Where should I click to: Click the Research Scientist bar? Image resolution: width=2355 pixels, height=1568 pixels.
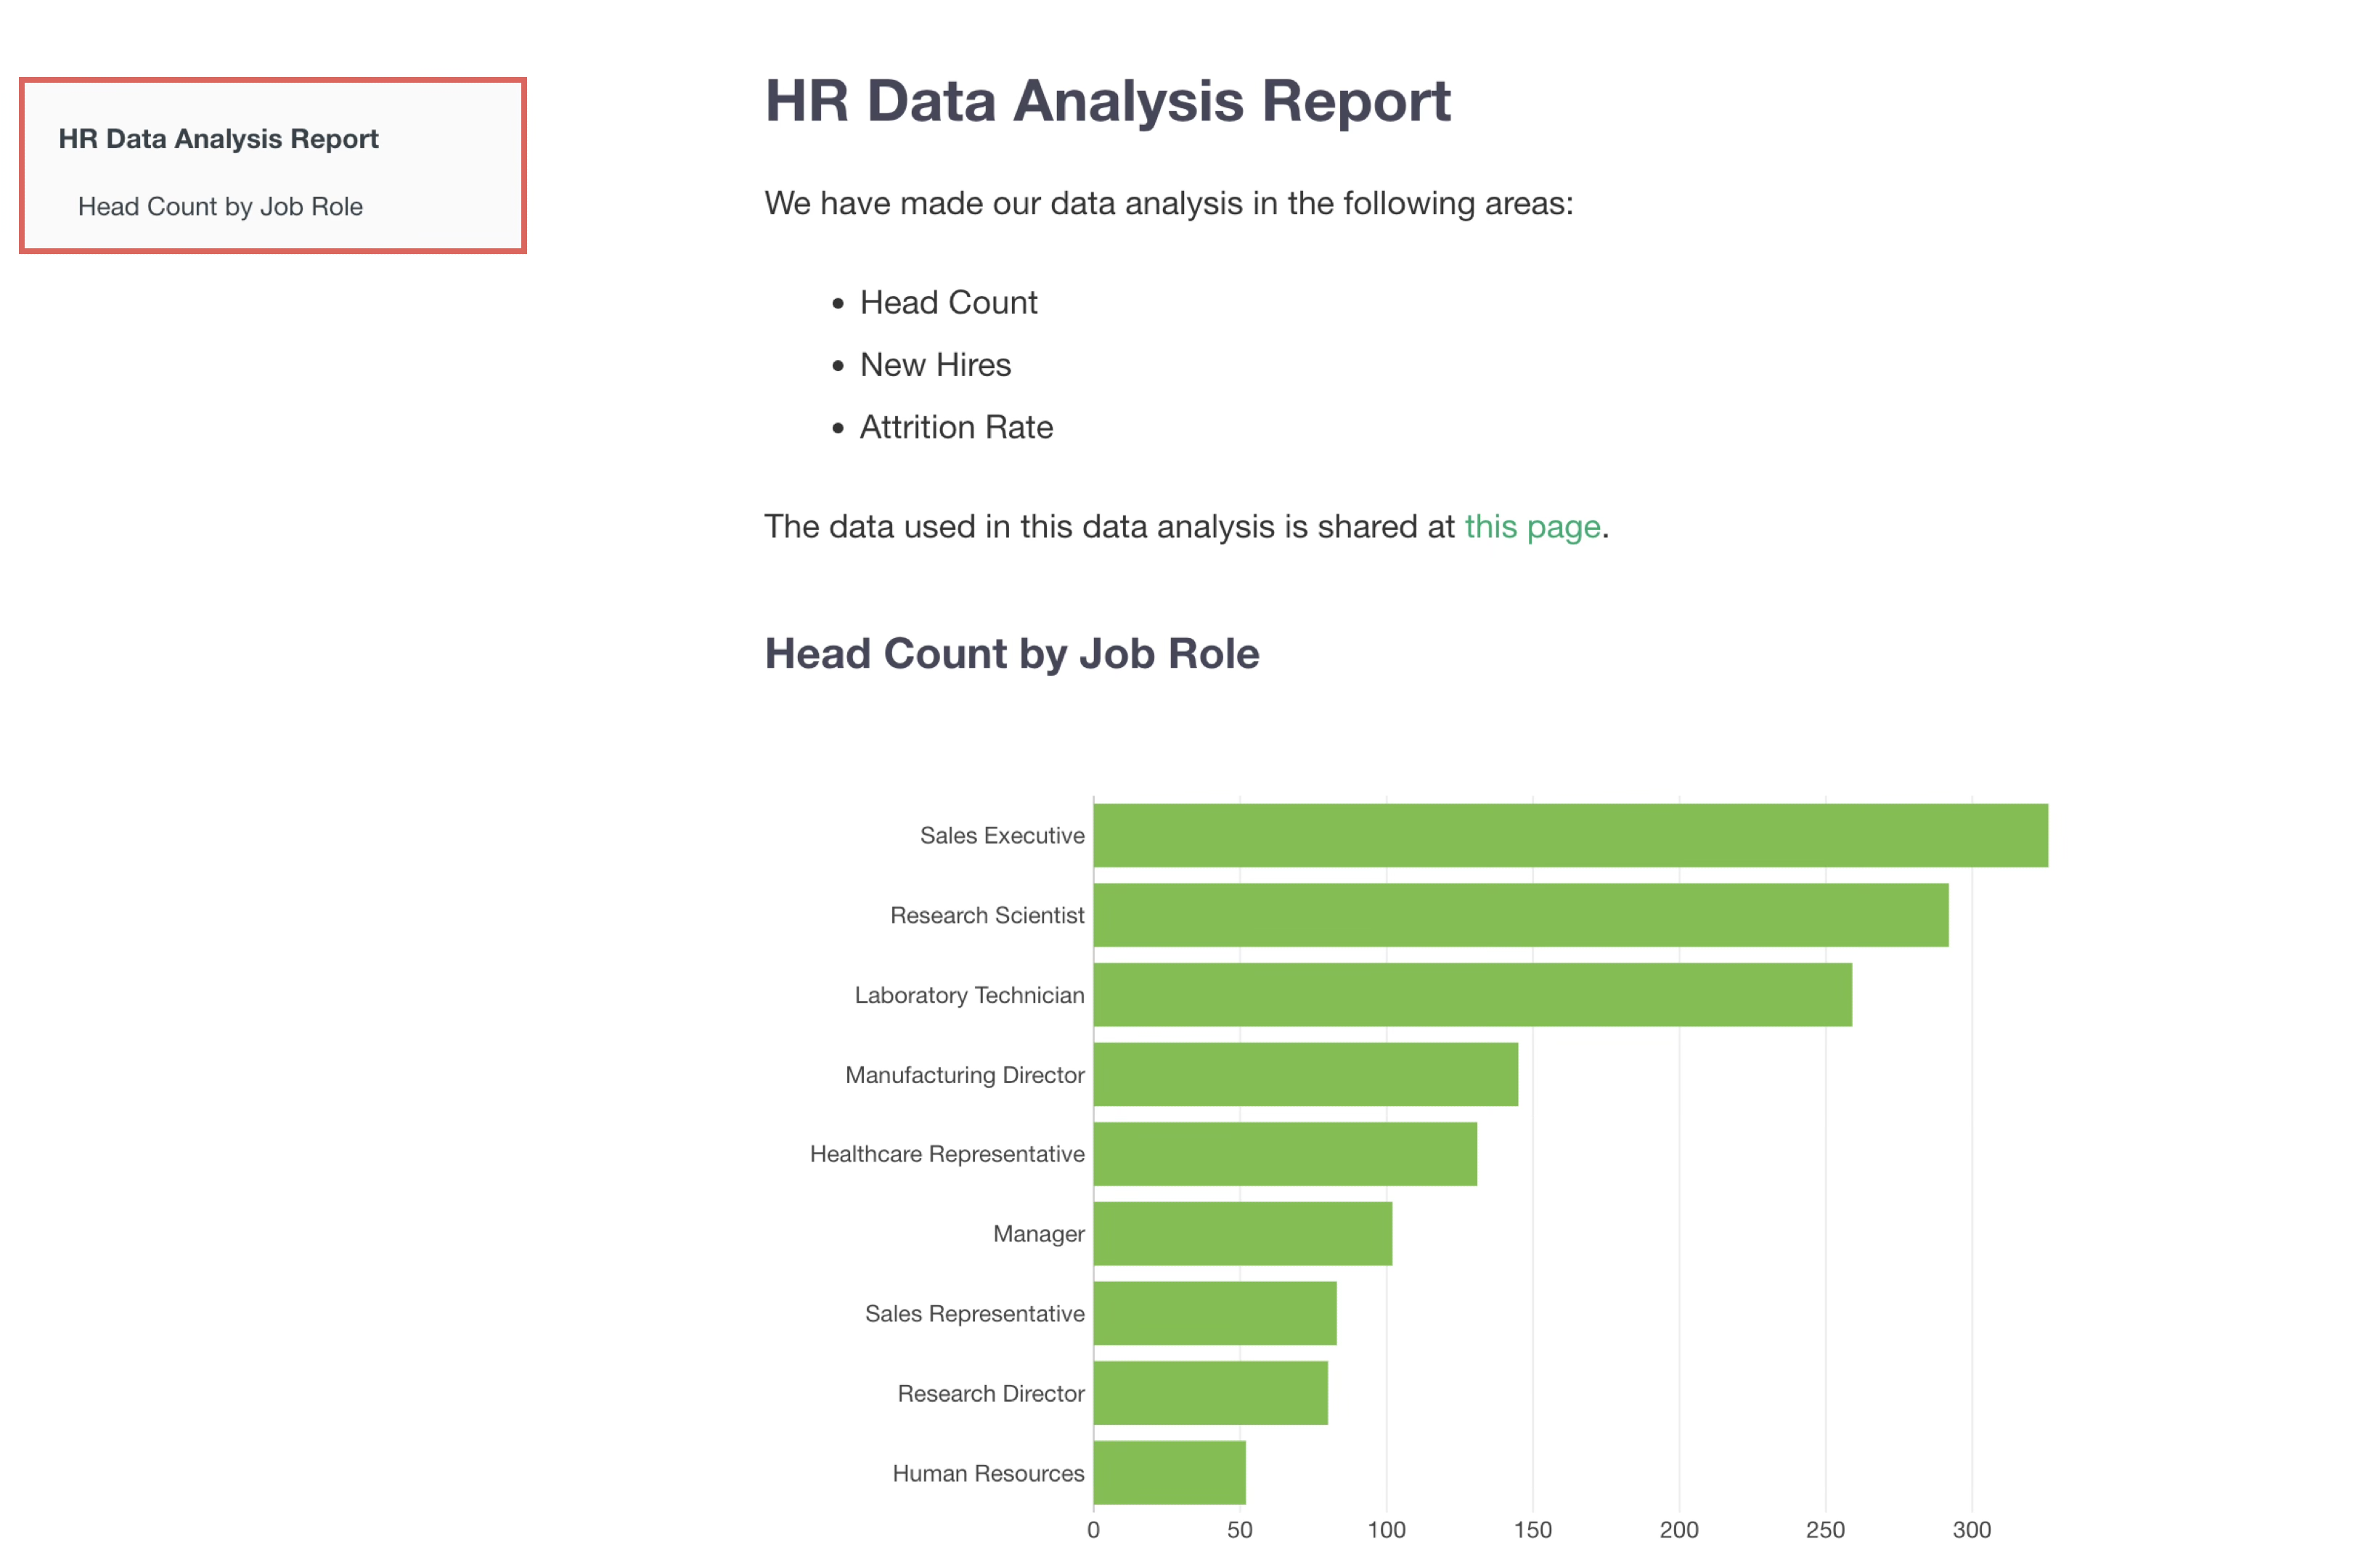coord(1520,915)
